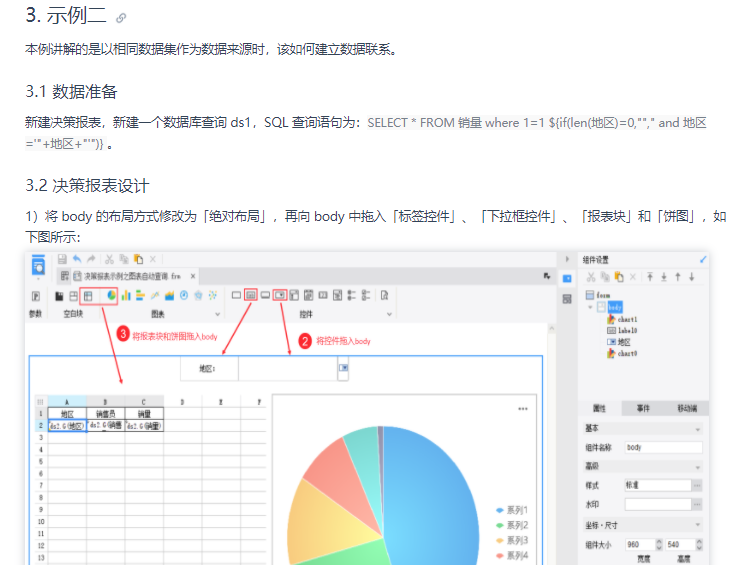The width and height of the screenshot is (752, 565).
Task: Select the report block icon
Action: [x=88, y=296]
